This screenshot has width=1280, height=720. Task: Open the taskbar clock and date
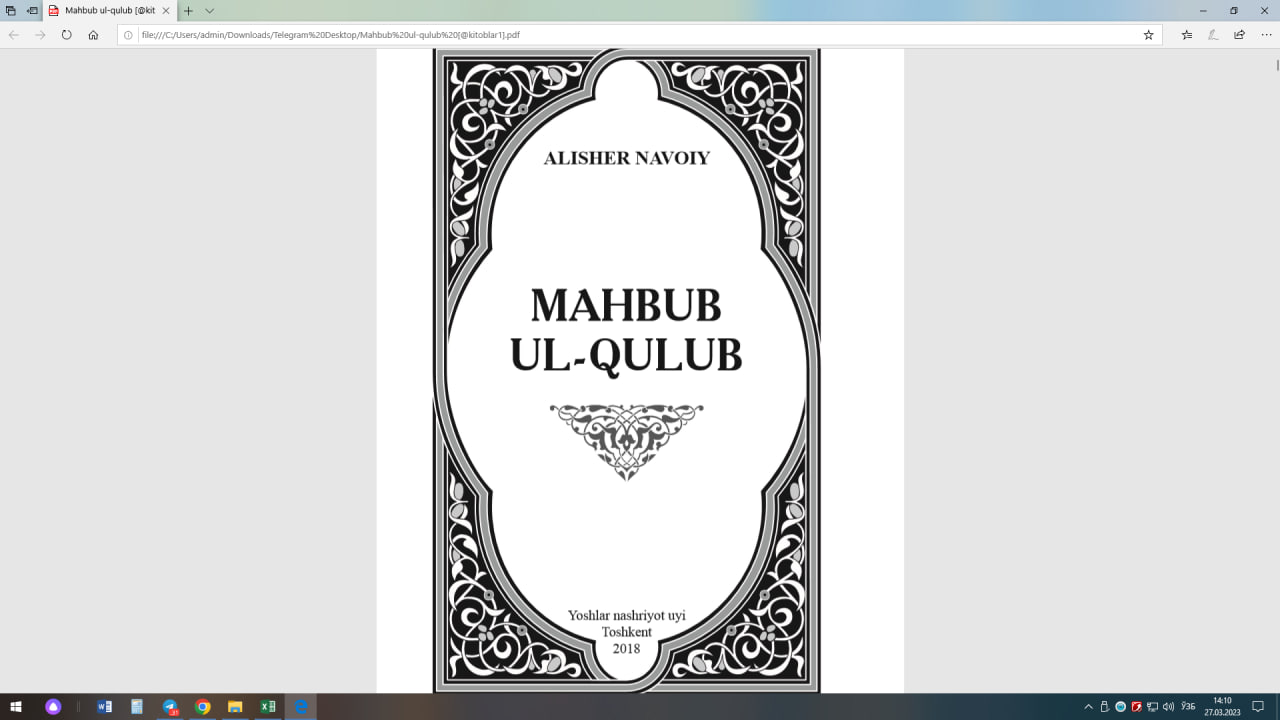tap(1222, 707)
